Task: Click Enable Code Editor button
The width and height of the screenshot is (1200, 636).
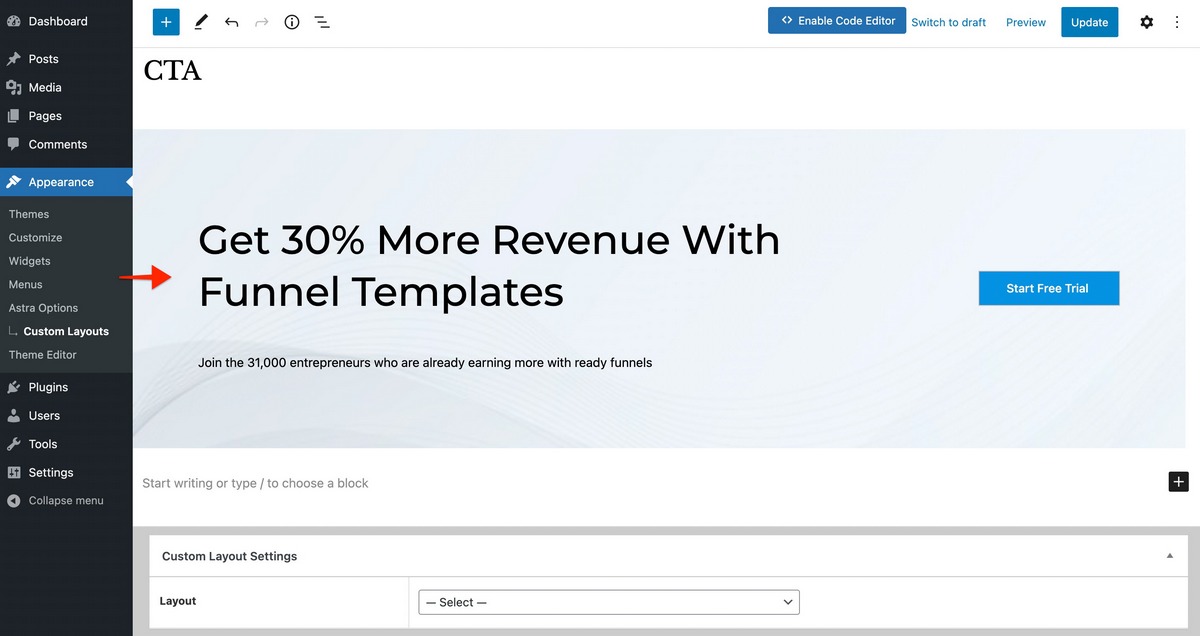Action: [x=837, y=21]
